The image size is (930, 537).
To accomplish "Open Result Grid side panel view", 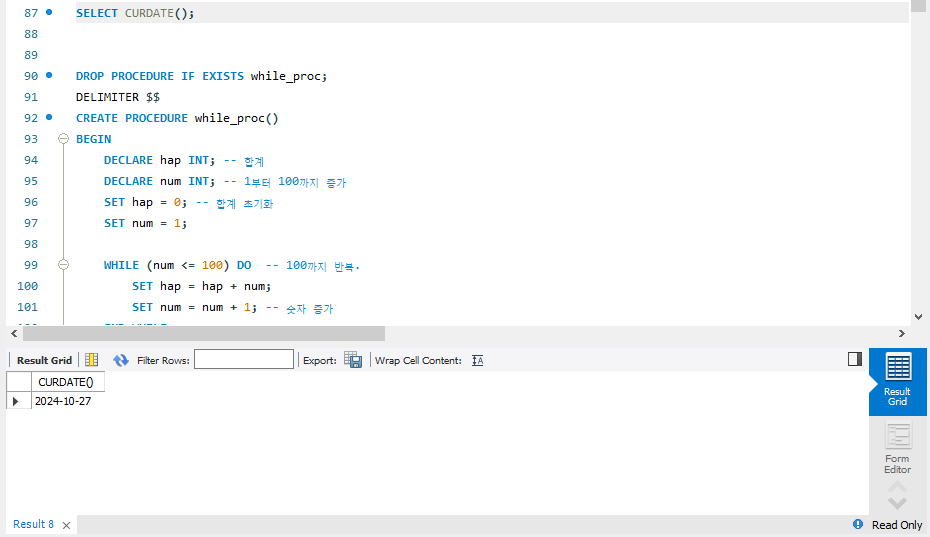I will pos(897,382).
